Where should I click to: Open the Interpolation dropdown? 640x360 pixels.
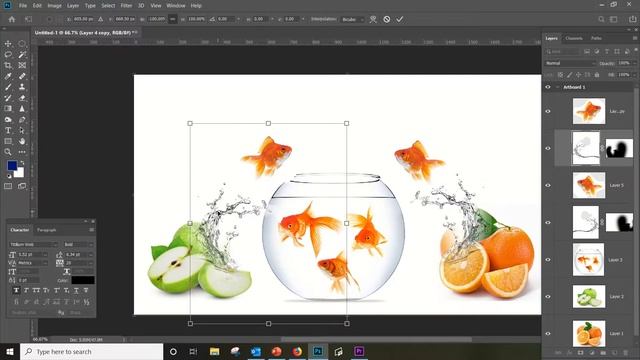pyautogui.click(x=353, y=19)
